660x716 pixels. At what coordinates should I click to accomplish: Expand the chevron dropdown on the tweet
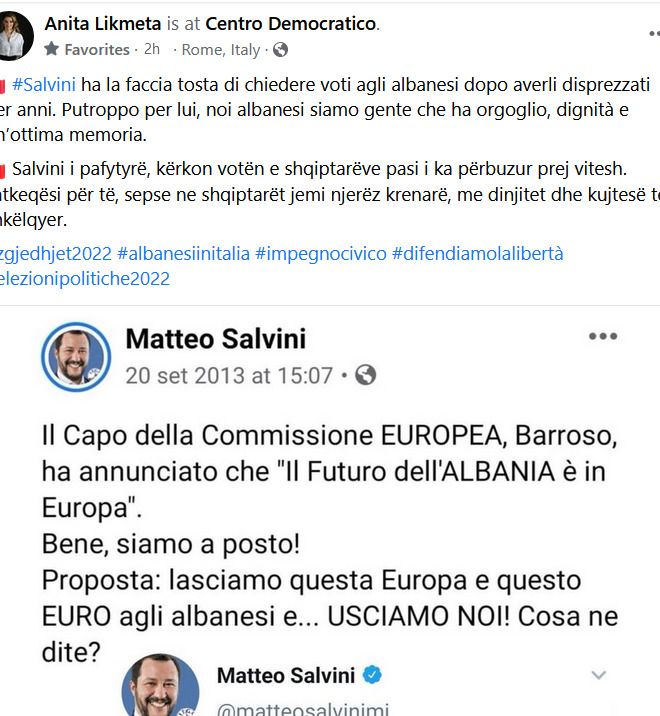598,674
